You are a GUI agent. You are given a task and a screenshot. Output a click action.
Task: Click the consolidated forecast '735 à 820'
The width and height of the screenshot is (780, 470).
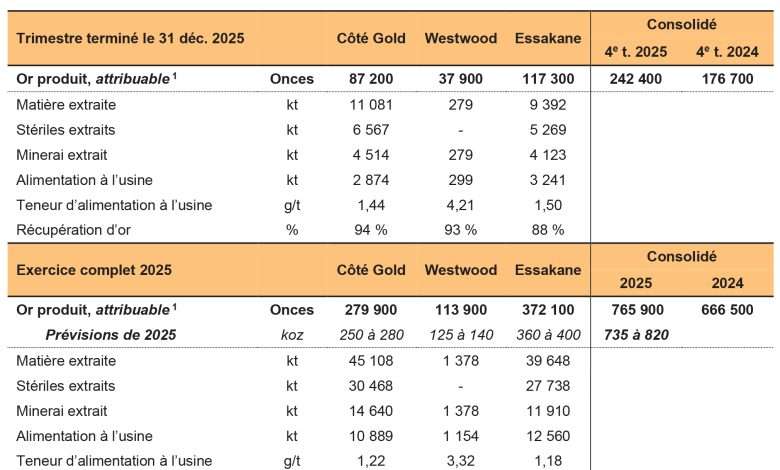click(635, 335)
